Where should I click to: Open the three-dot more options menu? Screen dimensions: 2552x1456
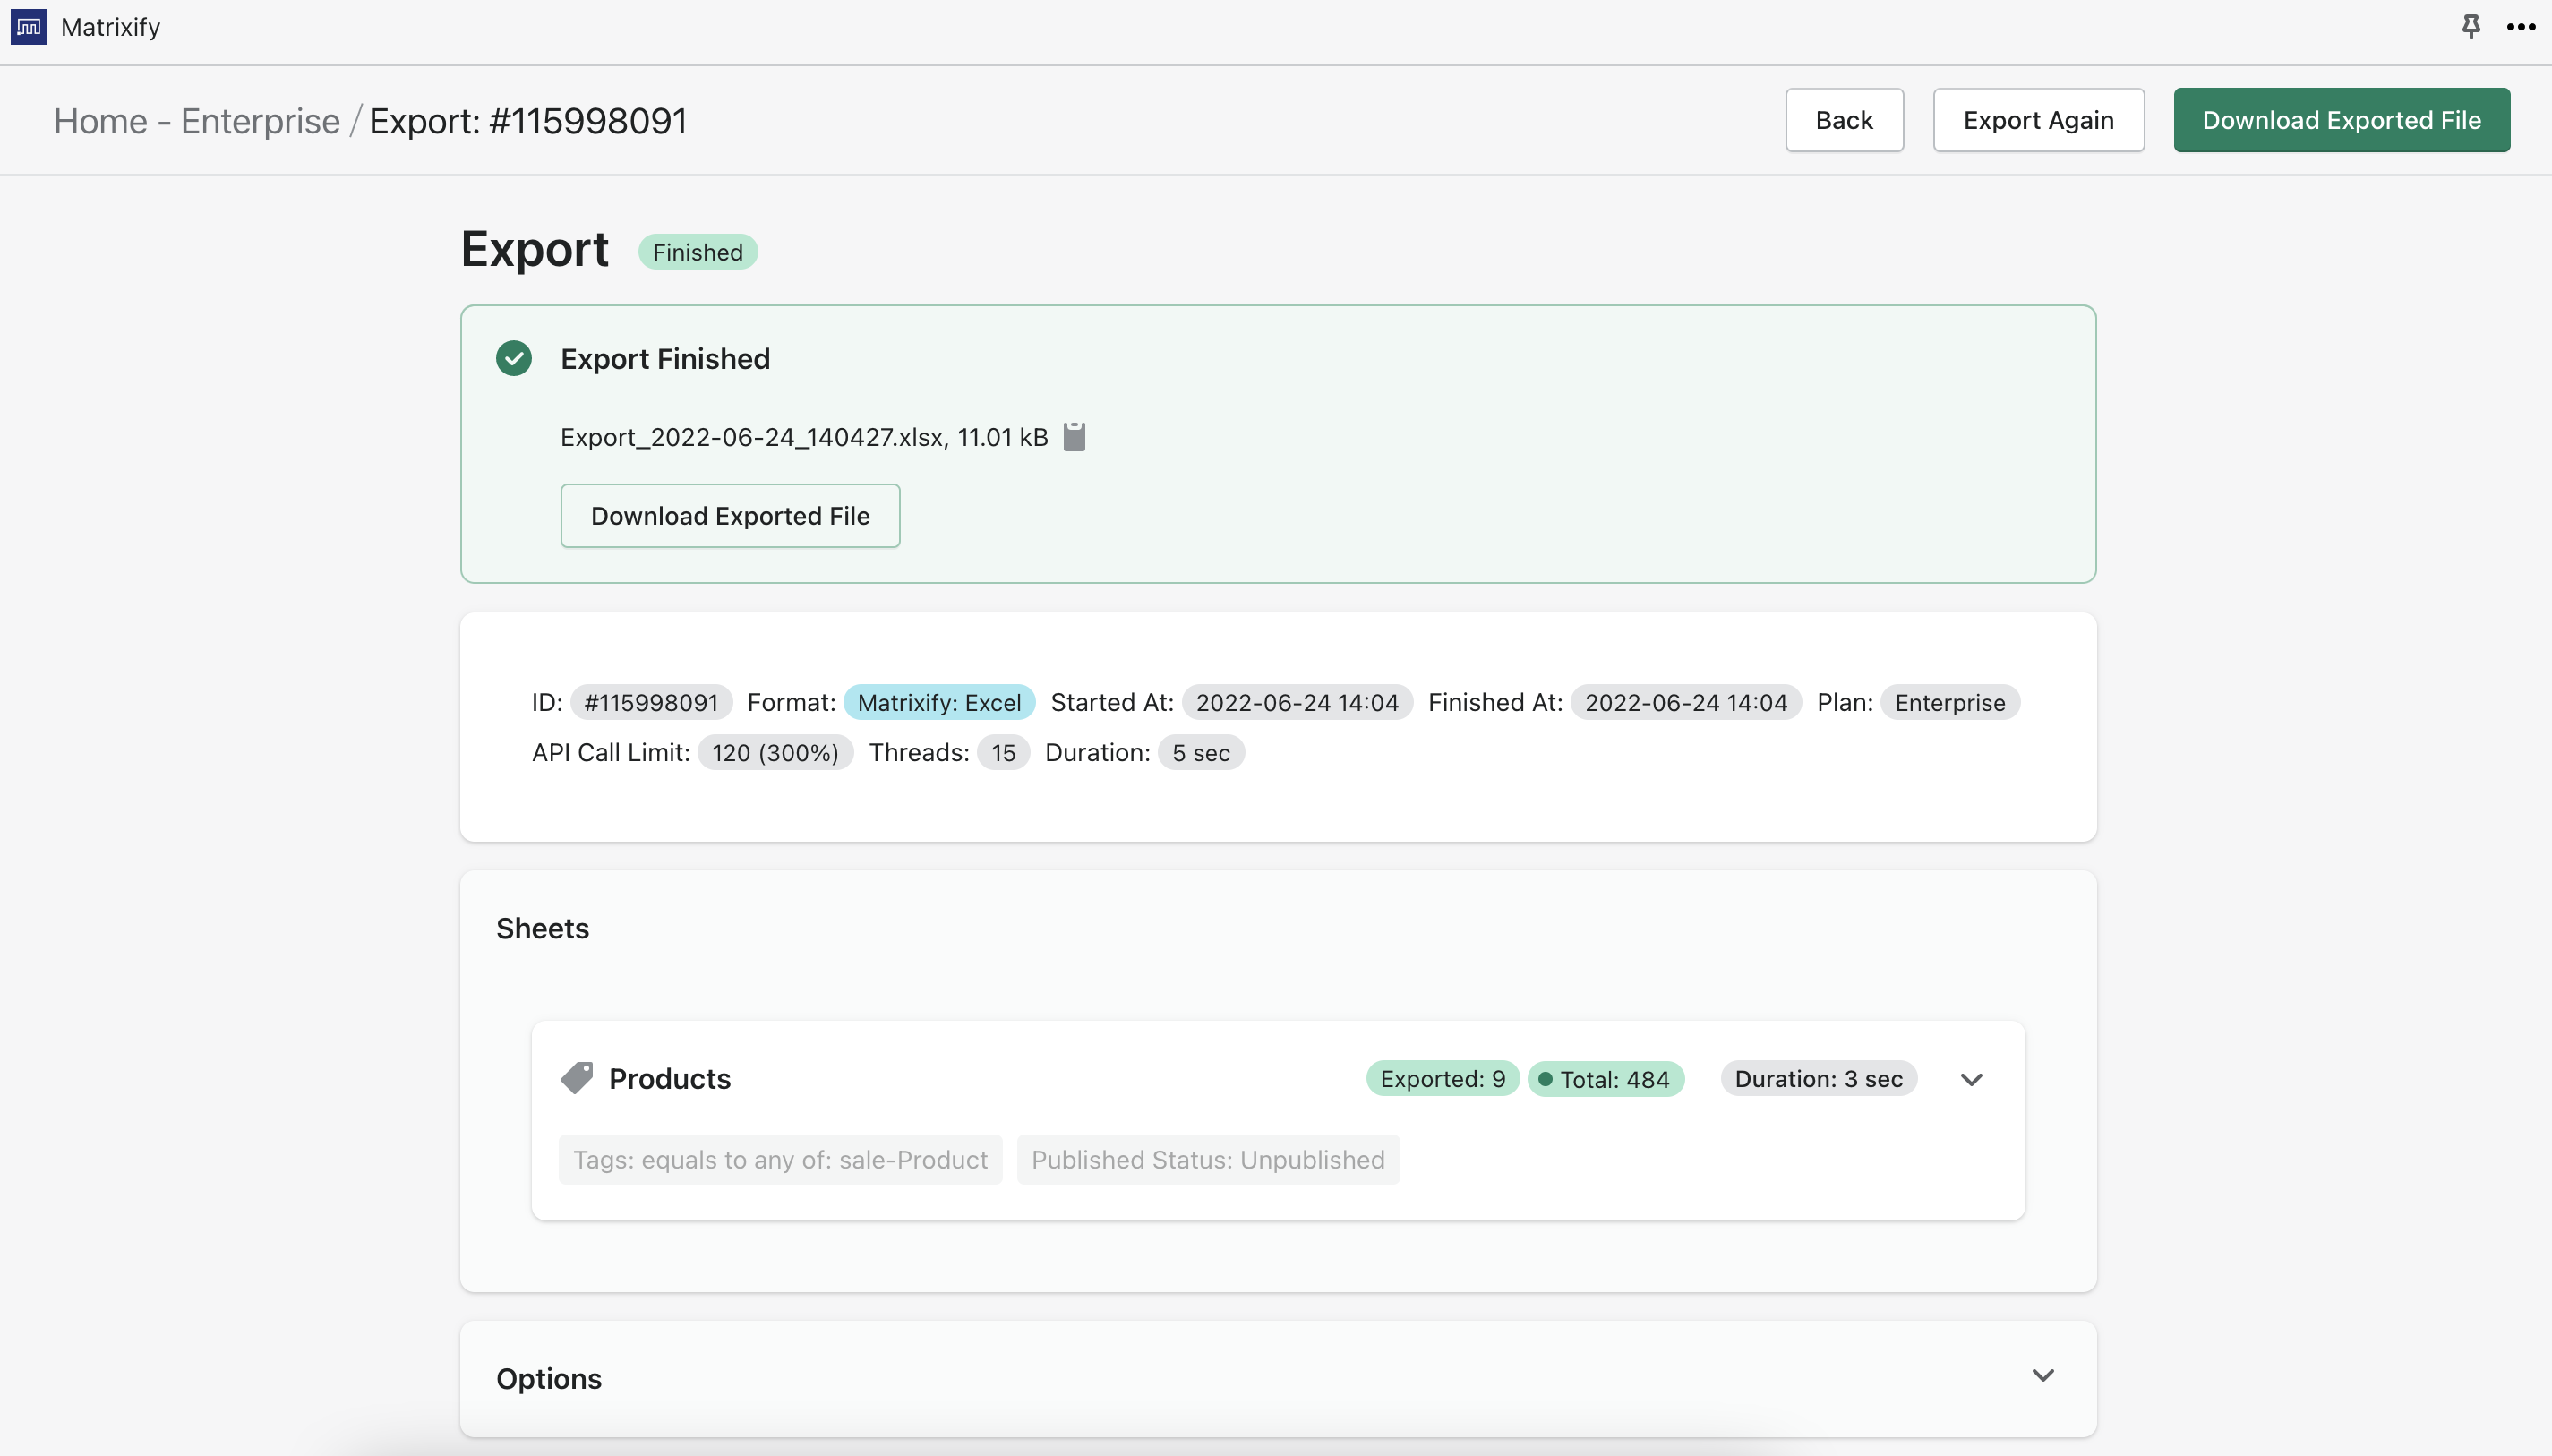pos(2521,27)
